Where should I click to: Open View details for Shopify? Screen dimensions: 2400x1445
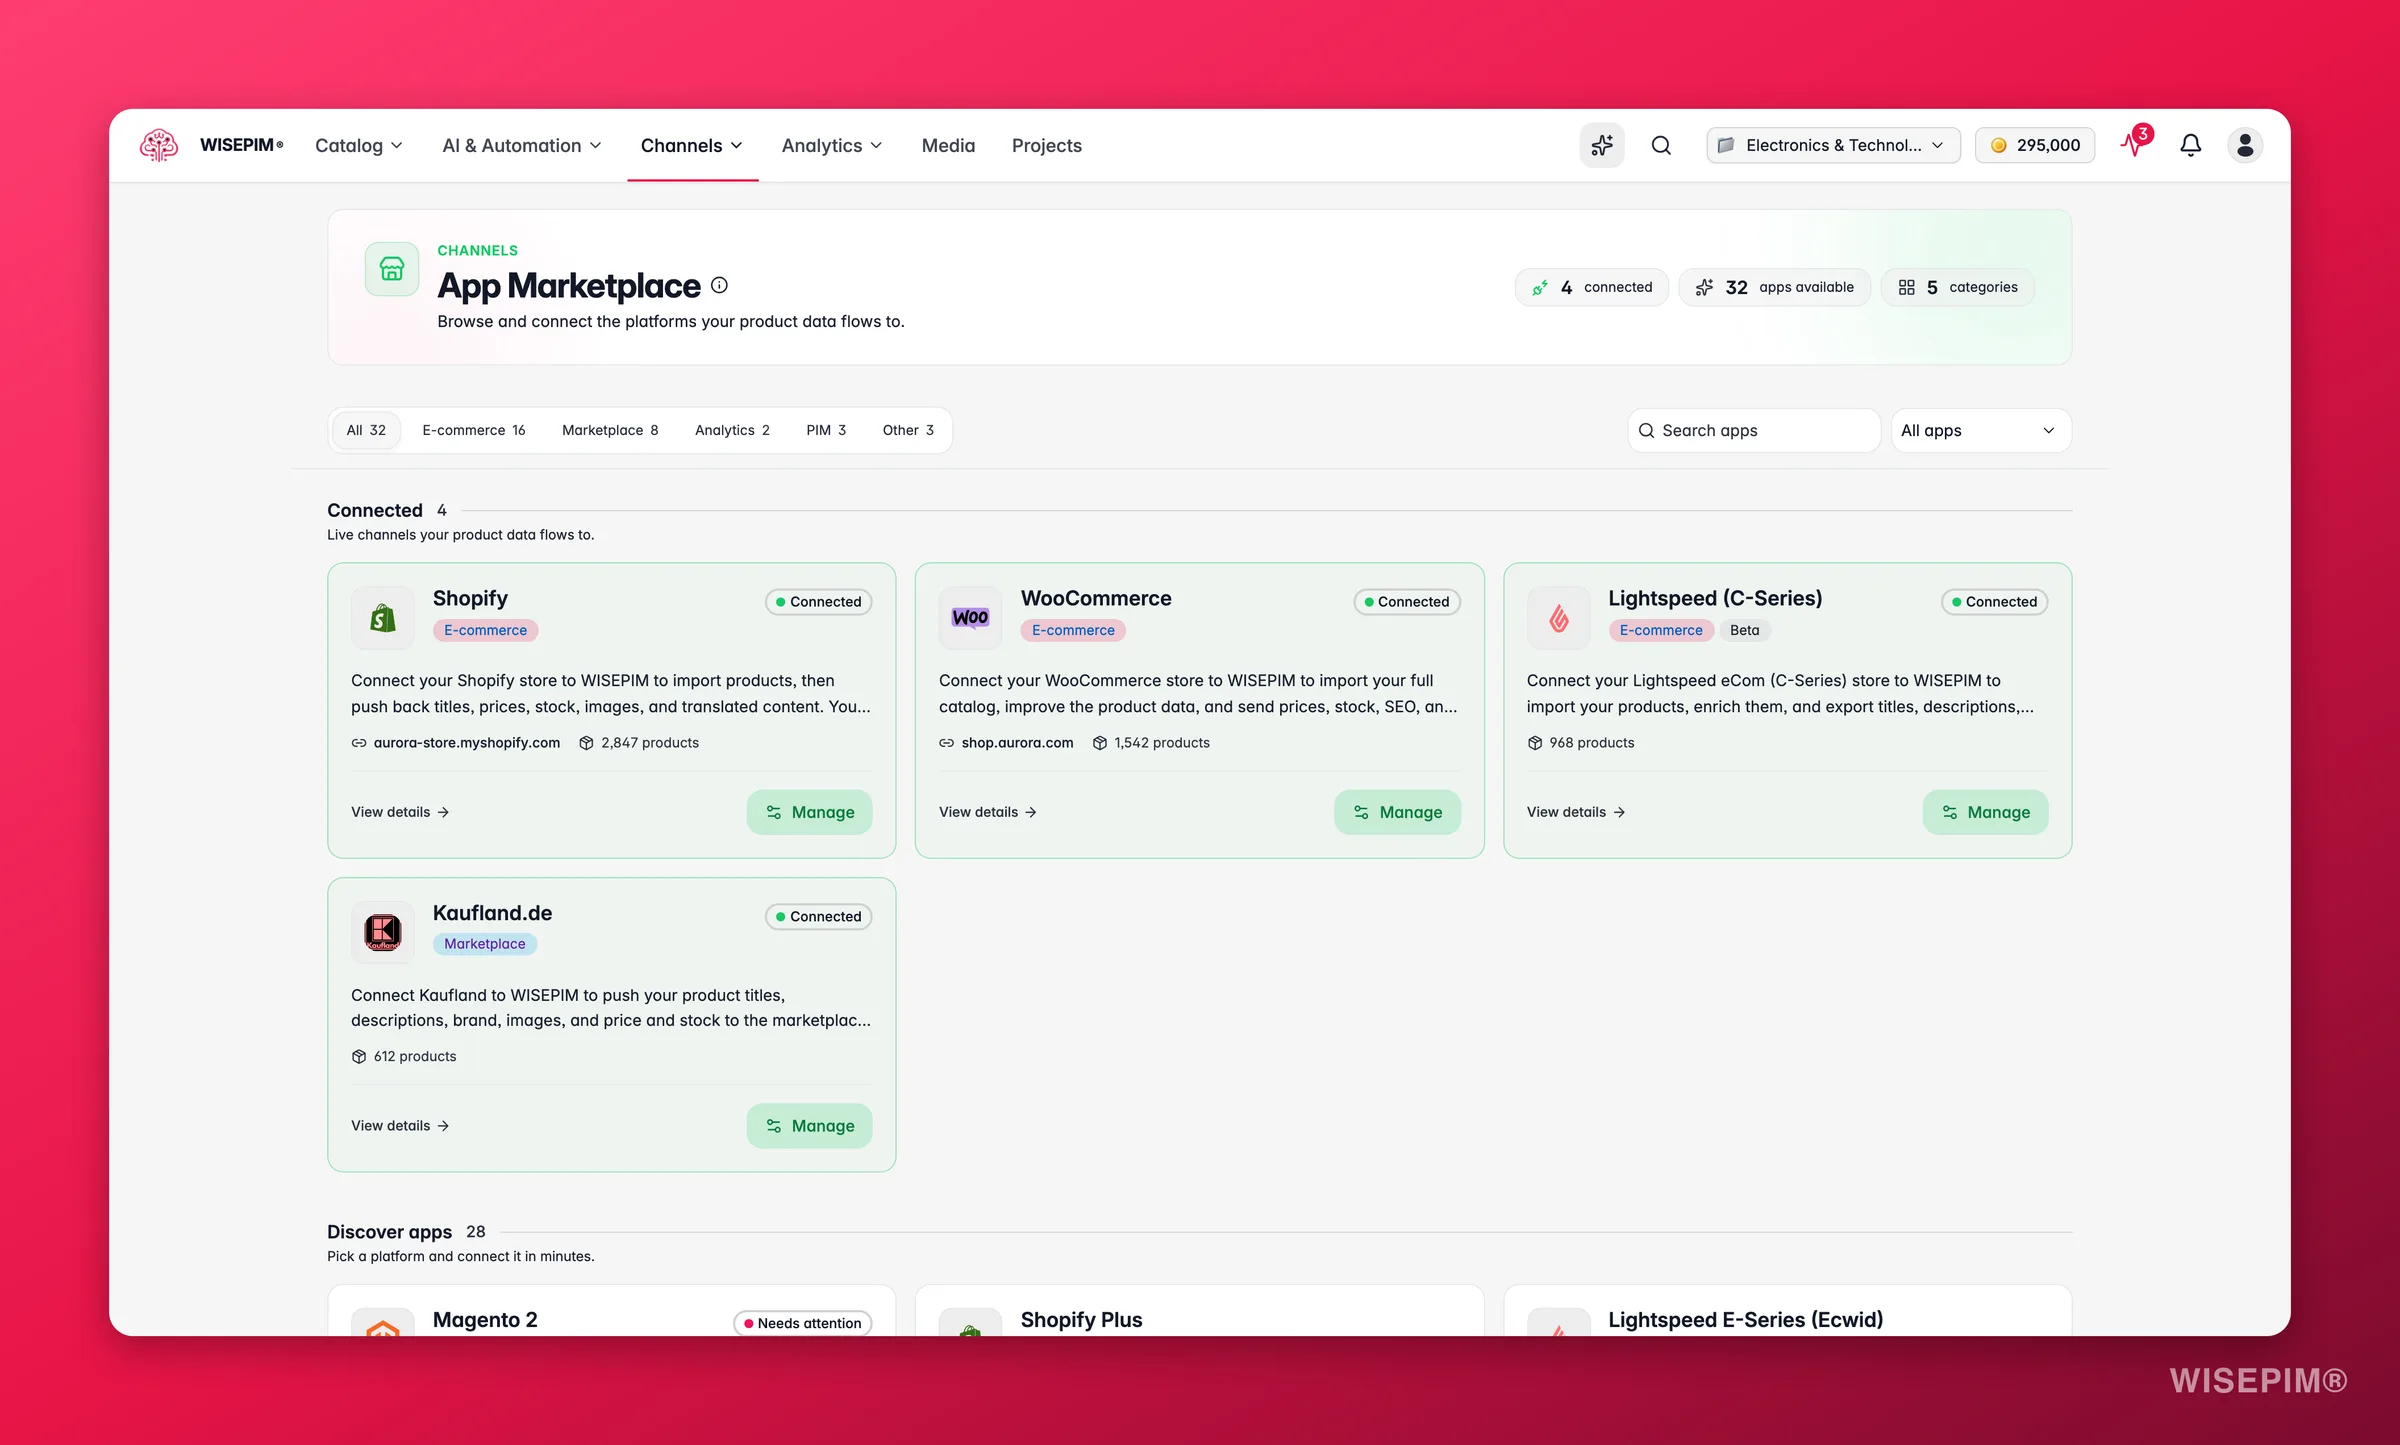[x=400, y=812]
